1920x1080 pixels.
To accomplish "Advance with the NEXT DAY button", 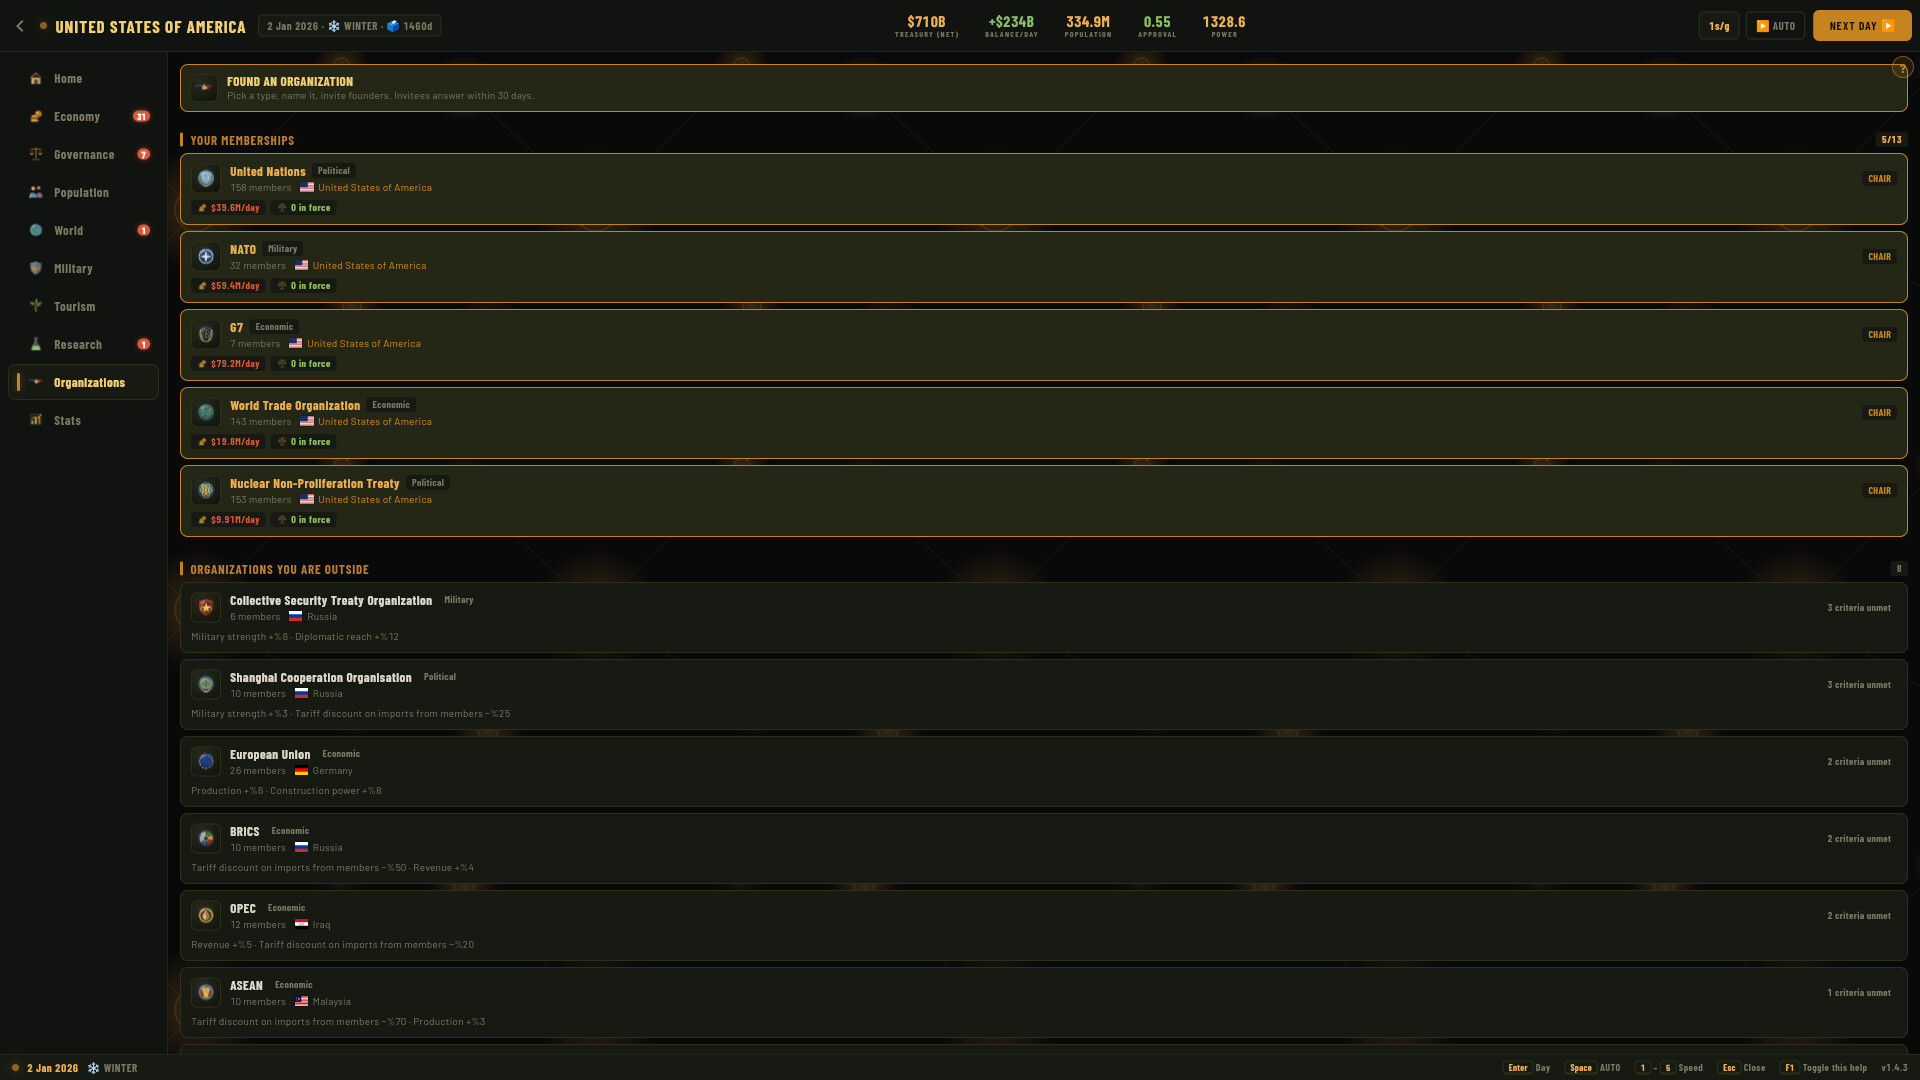I will click(x=1862, y=26).
